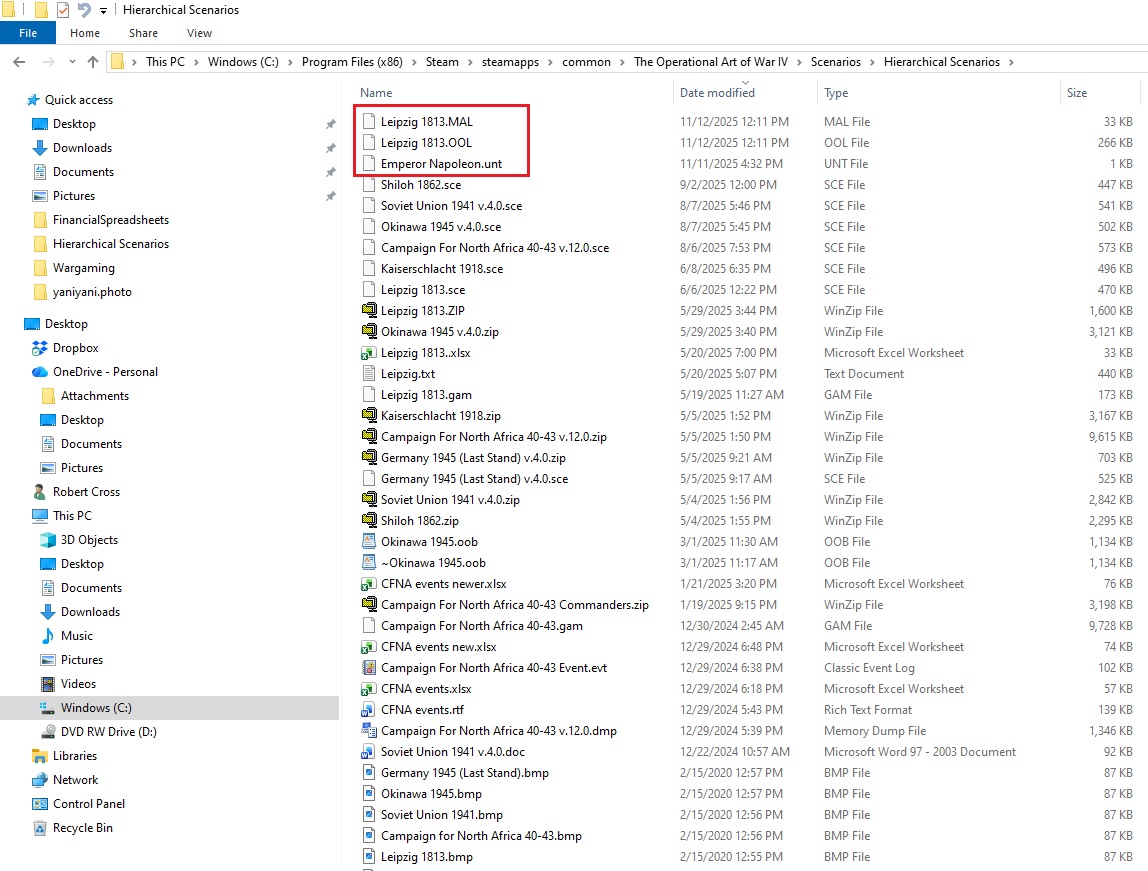Viewport: 1148px width, 871px height.
Task: Open Attachments folder under OneDrive
Action: 94,396
